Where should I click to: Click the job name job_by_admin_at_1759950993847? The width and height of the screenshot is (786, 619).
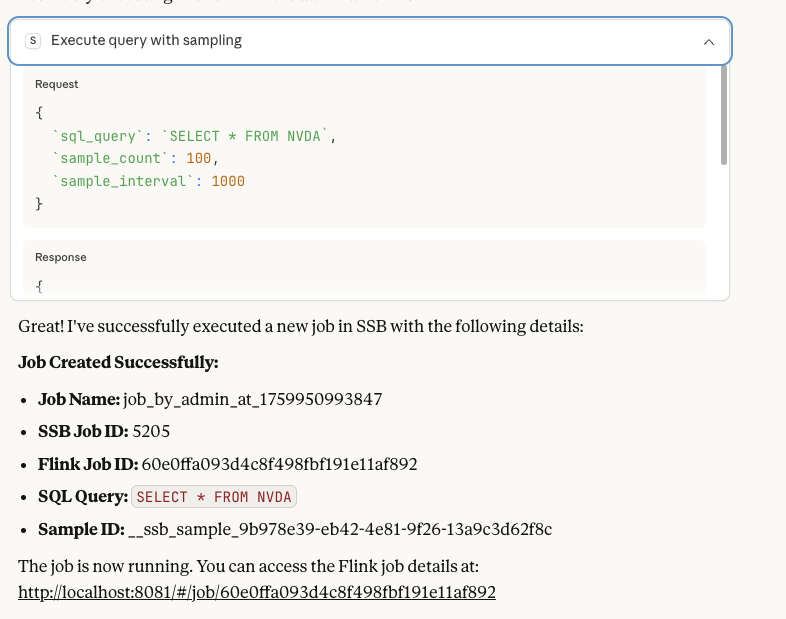tap(253, 399)
